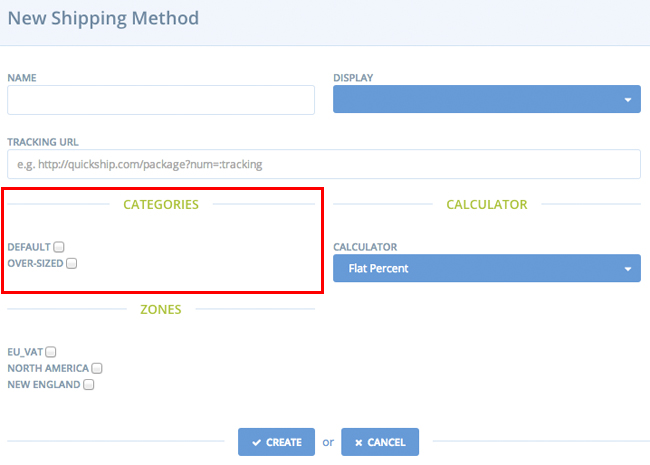The width and height of the screenshot is (650, 465).
Task: Focus the Name input field
Action: 161,100
